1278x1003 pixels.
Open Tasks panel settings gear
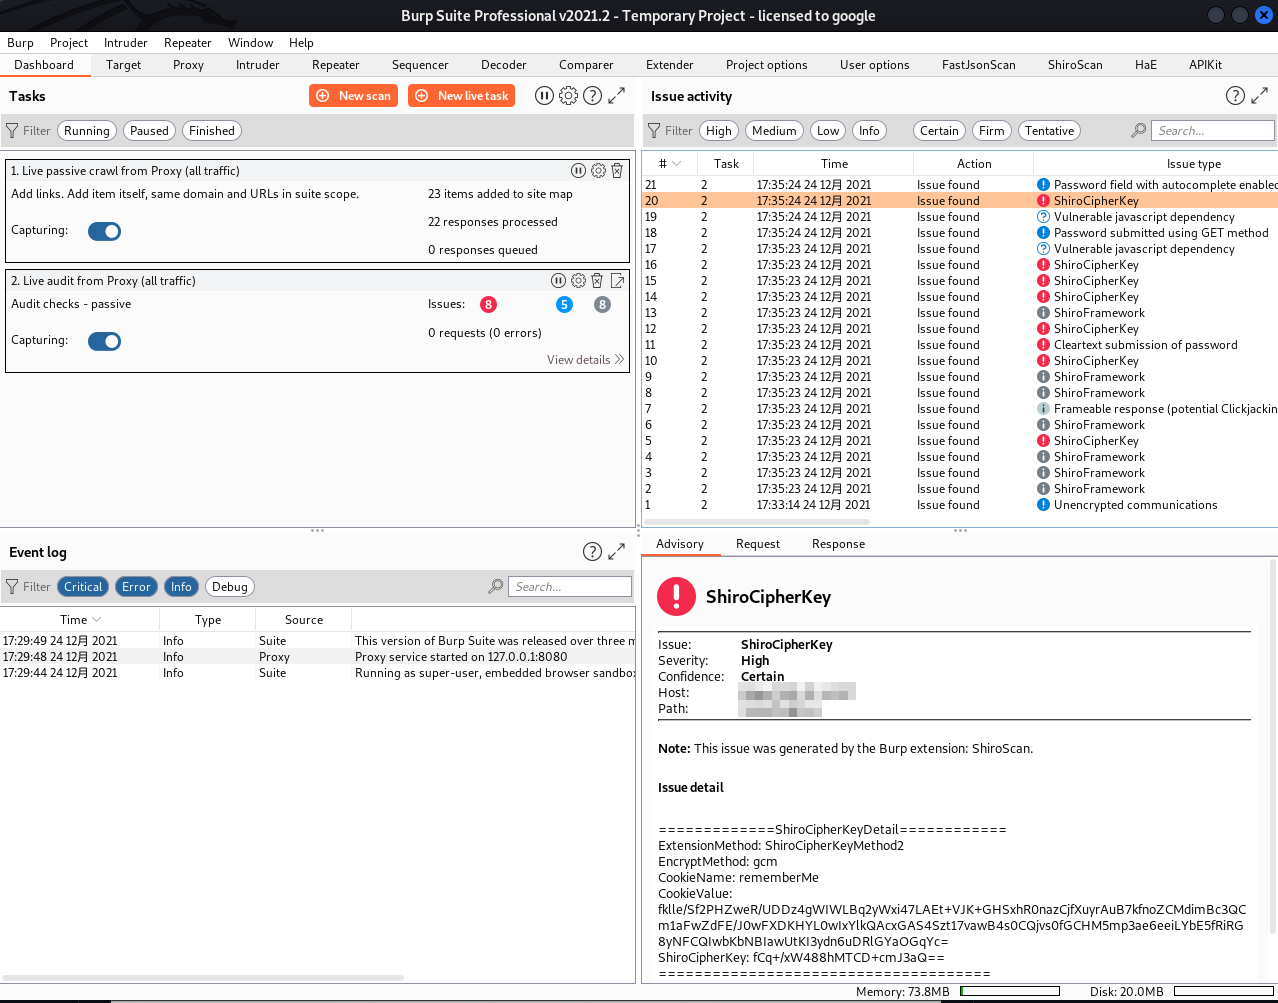(x=568, y=95)
